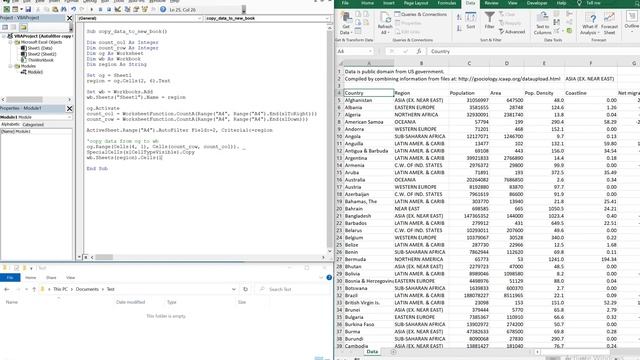Click the (Name) Module1 property row
The height and width of the screenshot is (360, 640).
tap(36, 131)
